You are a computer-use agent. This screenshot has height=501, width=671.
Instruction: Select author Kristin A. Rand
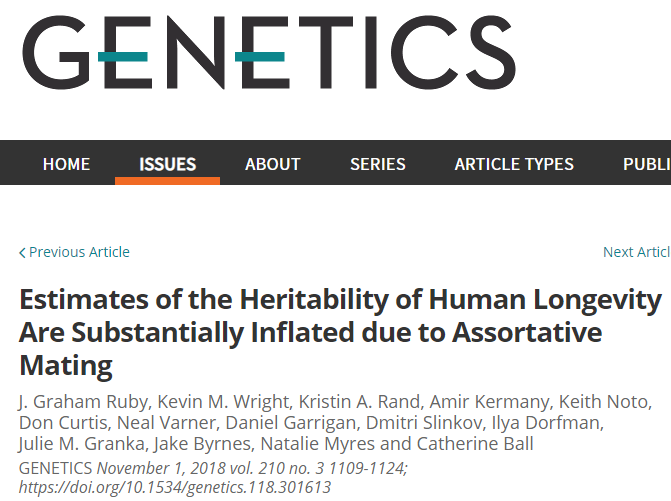(x=359, y=402)
